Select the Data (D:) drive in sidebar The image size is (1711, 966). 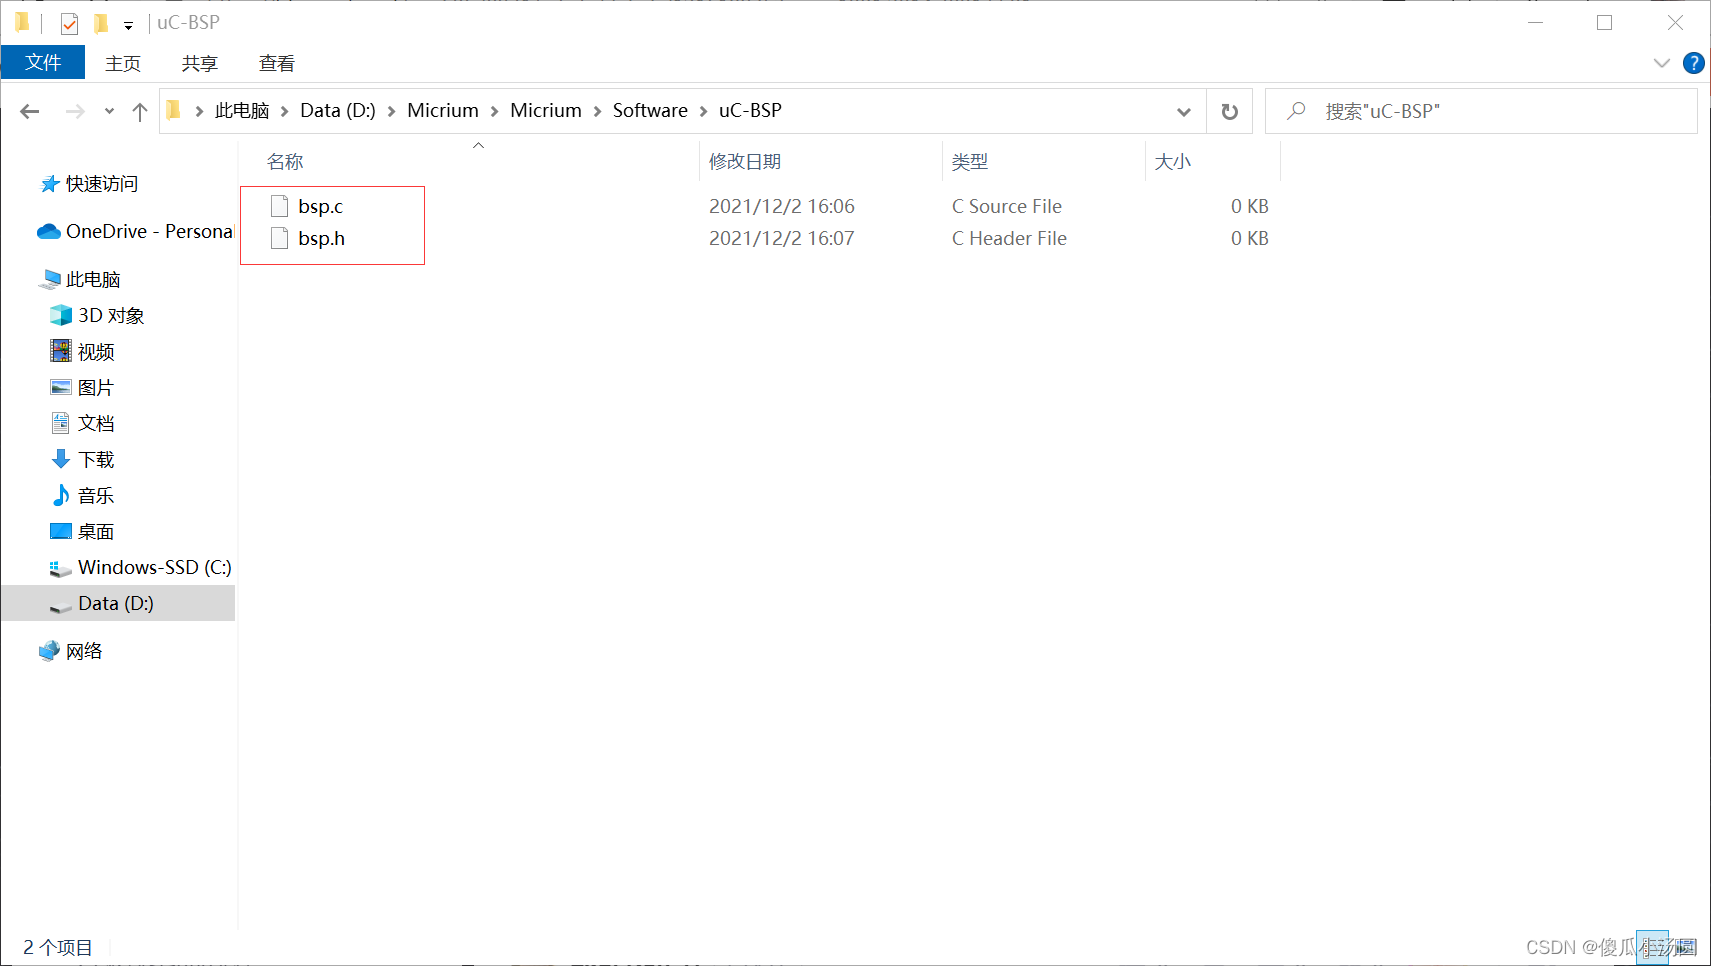tap(116, 603)
